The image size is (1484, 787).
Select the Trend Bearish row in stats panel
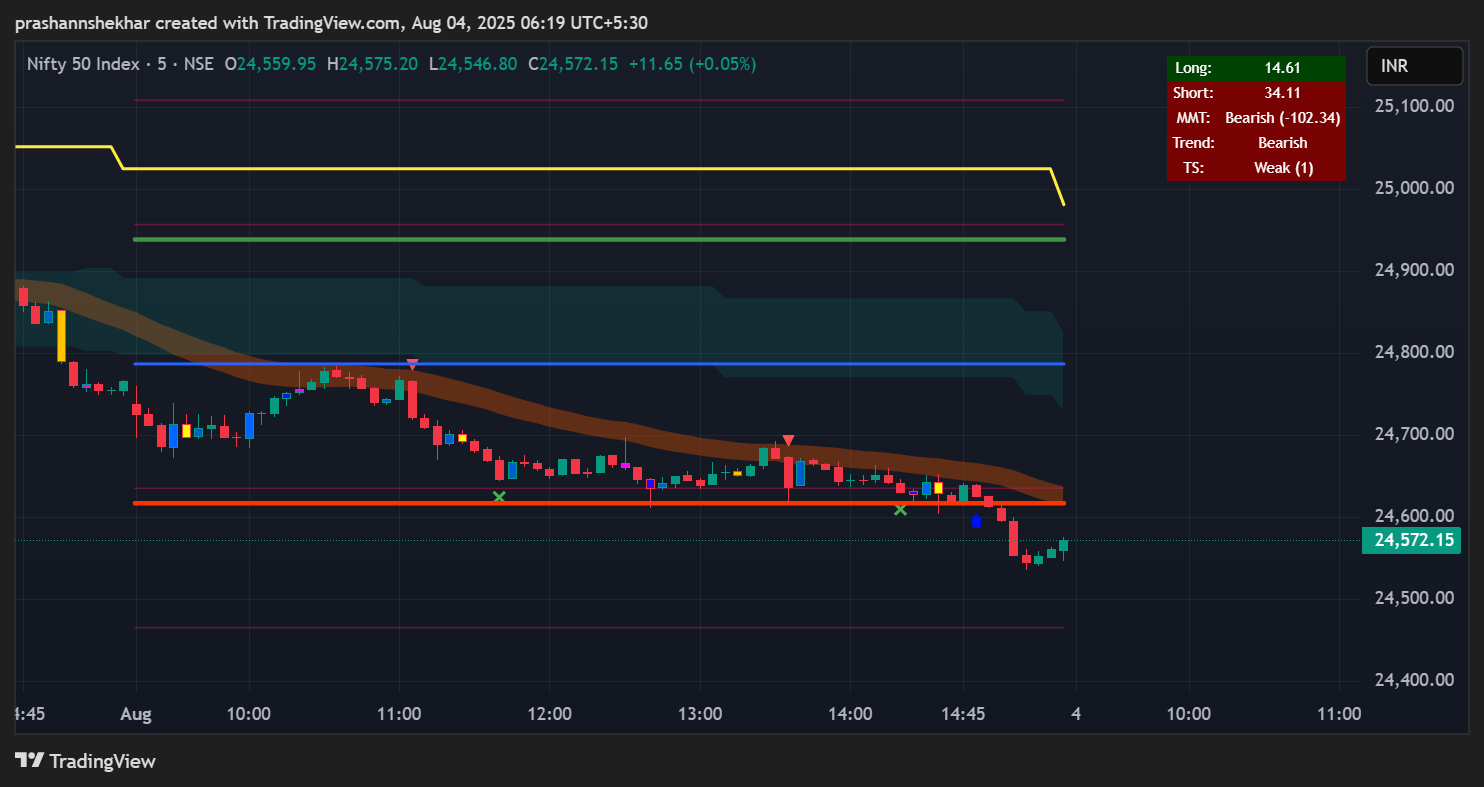(x=1255, y=142)
